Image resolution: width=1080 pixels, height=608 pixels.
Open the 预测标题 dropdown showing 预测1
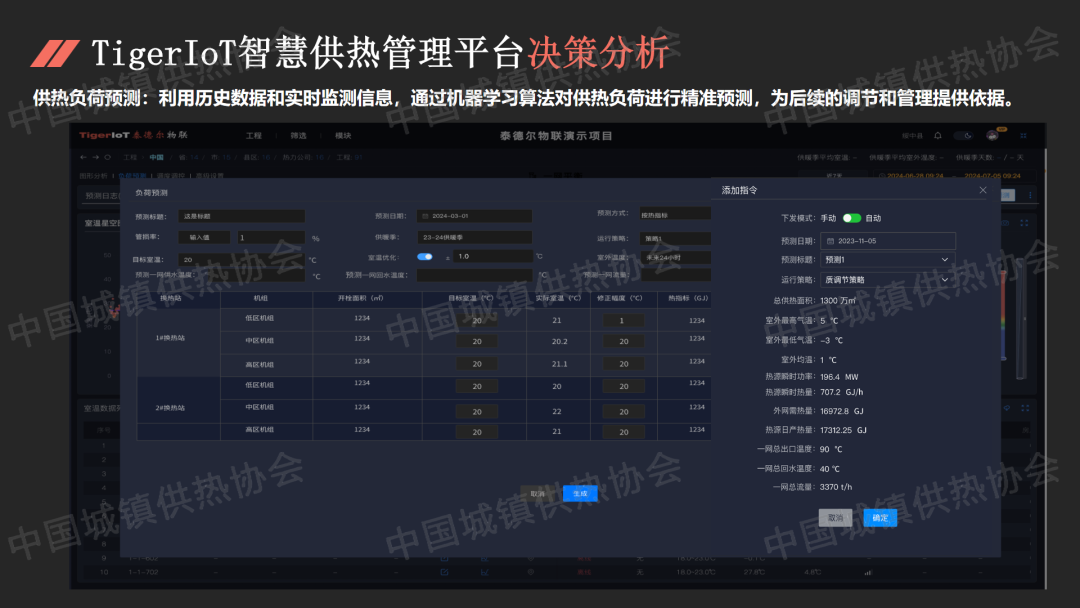887,260
